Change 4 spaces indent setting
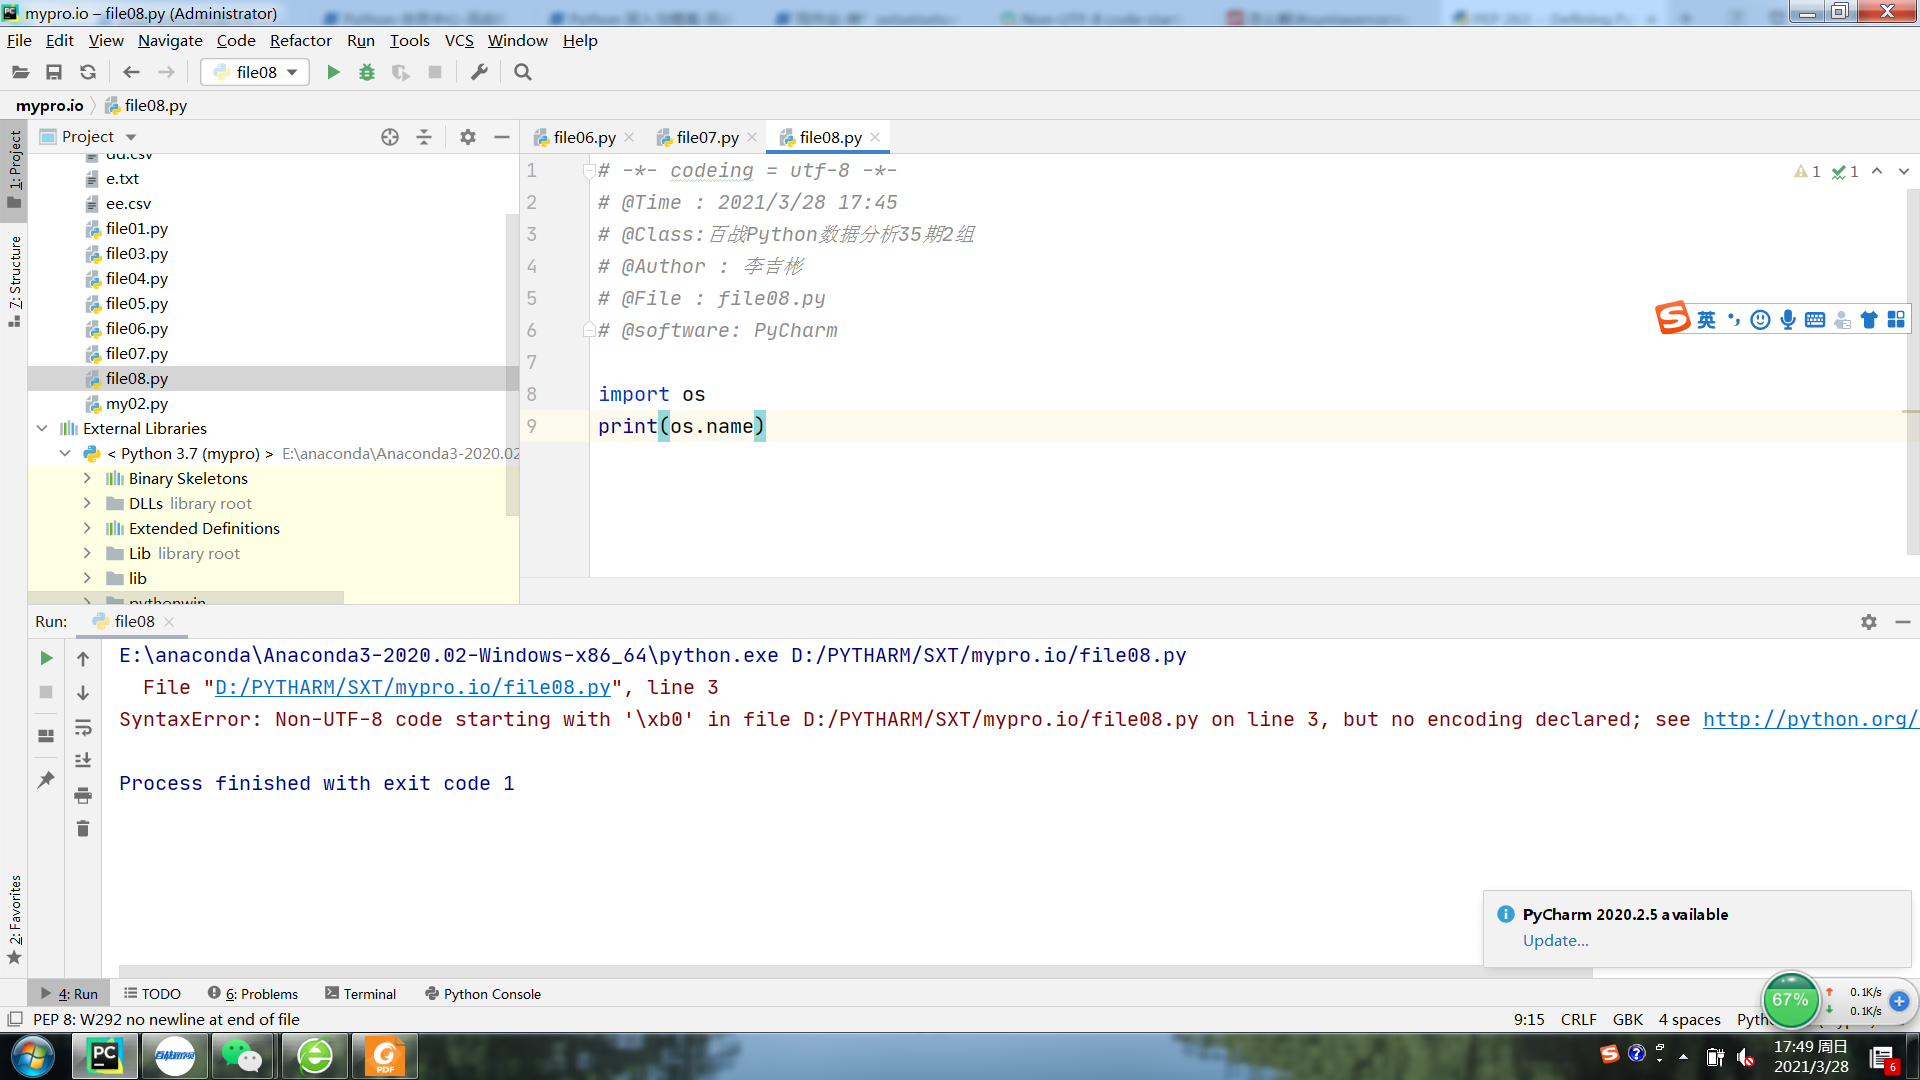Screen dimensions: 1920x1080 pos(1689,1019)
